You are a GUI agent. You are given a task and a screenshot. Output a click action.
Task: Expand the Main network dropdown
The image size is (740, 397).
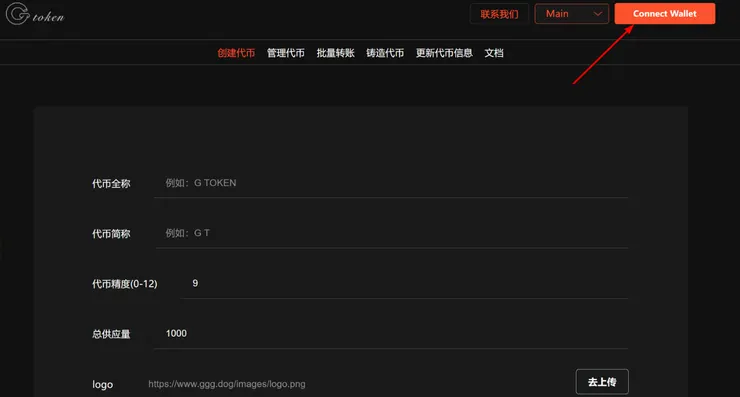572,14
